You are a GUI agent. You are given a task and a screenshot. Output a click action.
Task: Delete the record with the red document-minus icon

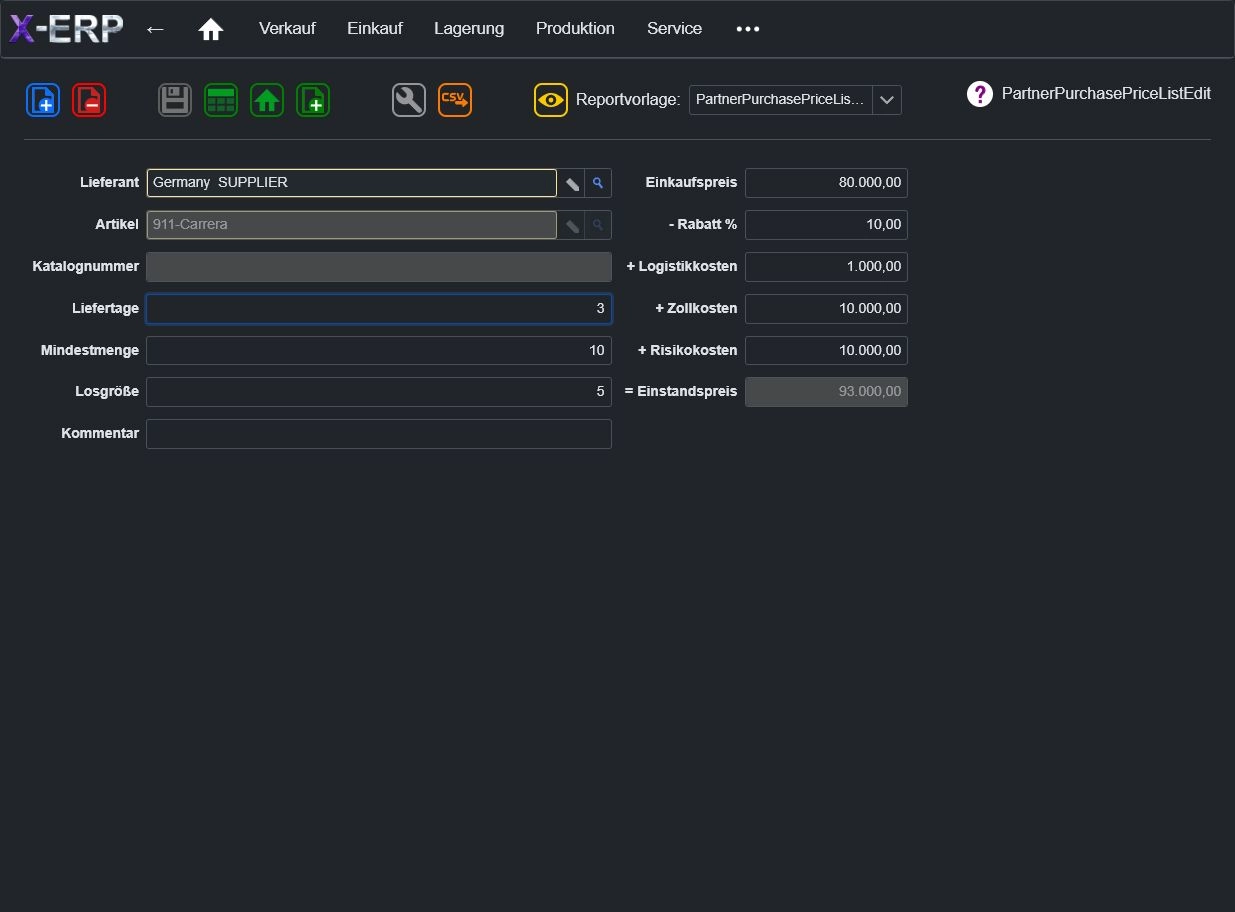tap(89, 100)
